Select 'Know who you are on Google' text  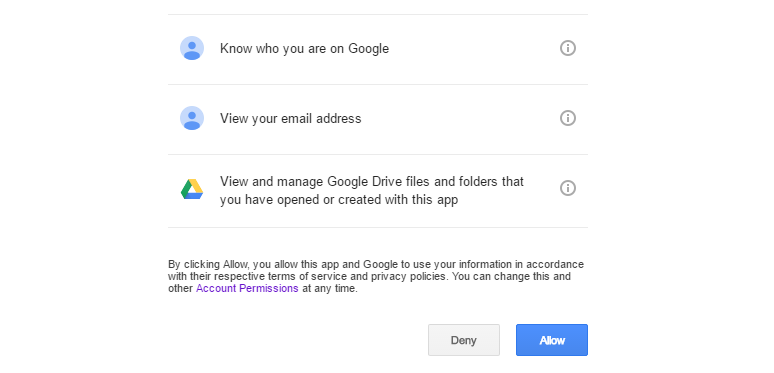pyautogui.click(x=305, y=49)
